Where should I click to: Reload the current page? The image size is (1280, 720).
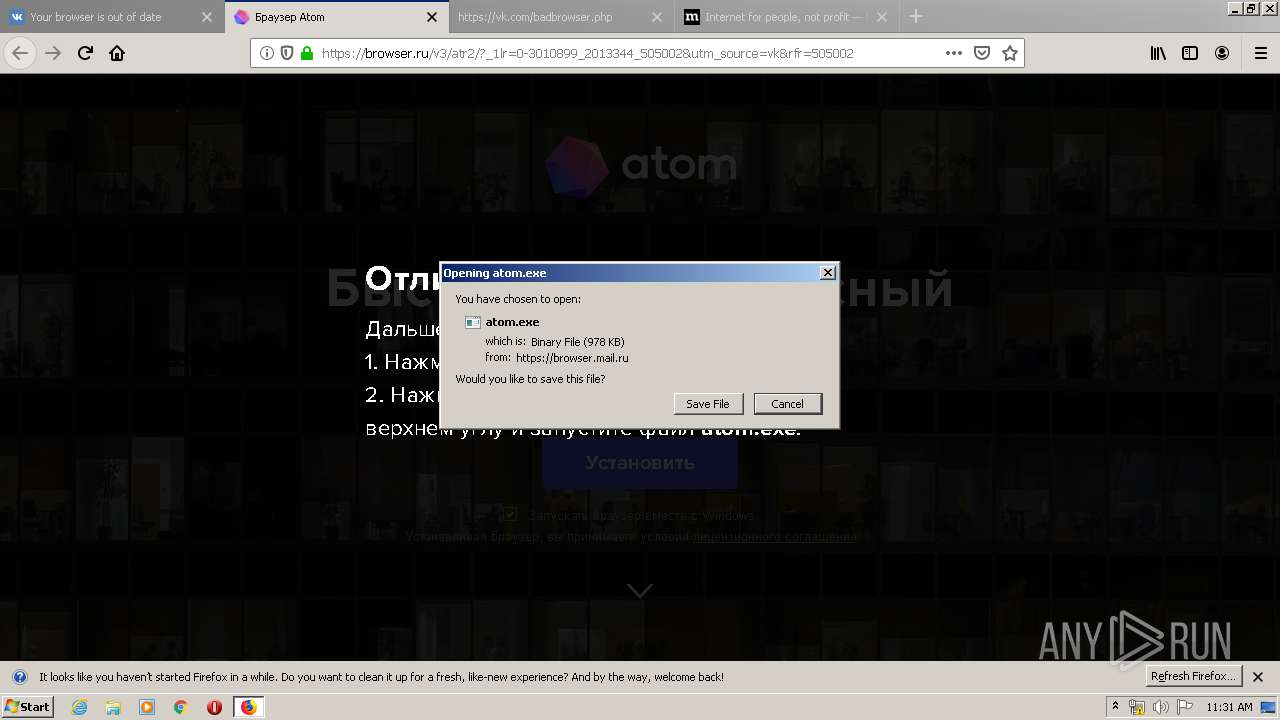point(86,53)
